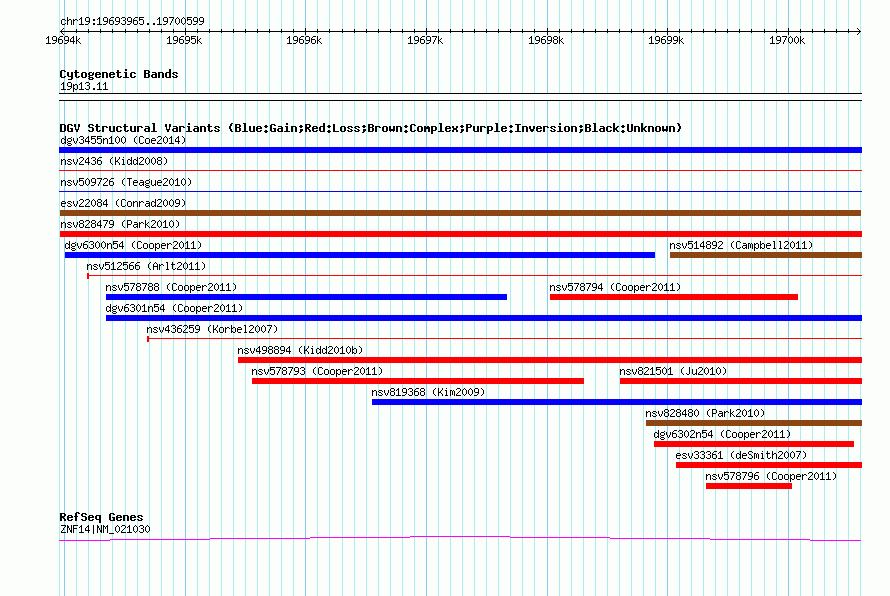
Task: Open the nsv514892 (Campbell2011) label
Action: point(741,245)
